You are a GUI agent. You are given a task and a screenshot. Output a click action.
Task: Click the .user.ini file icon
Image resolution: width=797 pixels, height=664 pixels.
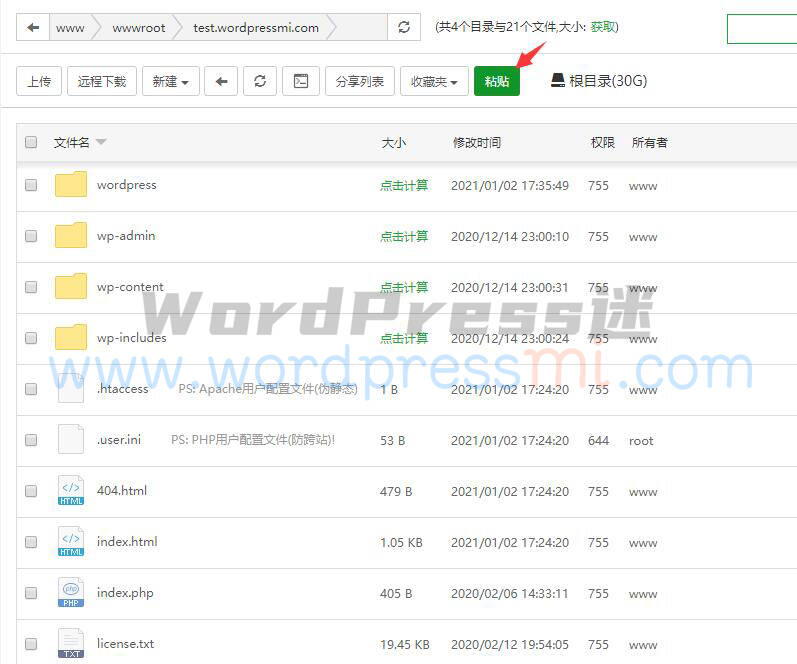click(71, 439)
